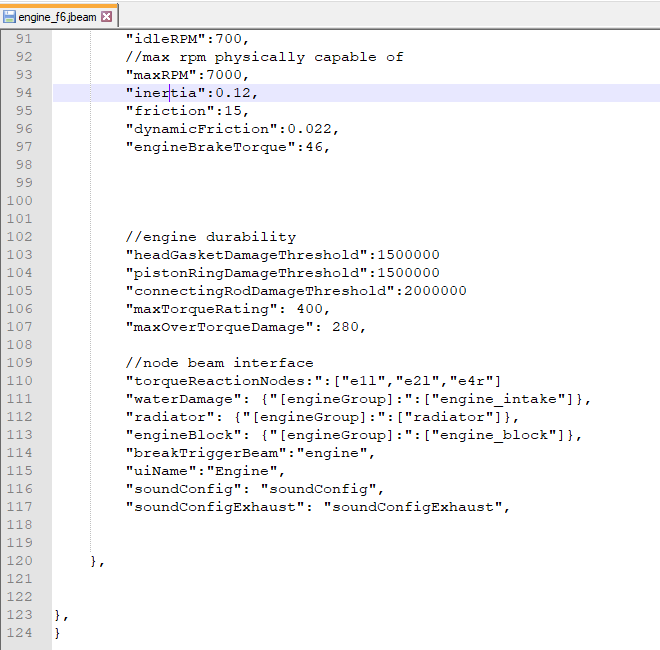Click the "radiator" engineGroup line
Screen dimensions: 660x650
tap(322, 417)
